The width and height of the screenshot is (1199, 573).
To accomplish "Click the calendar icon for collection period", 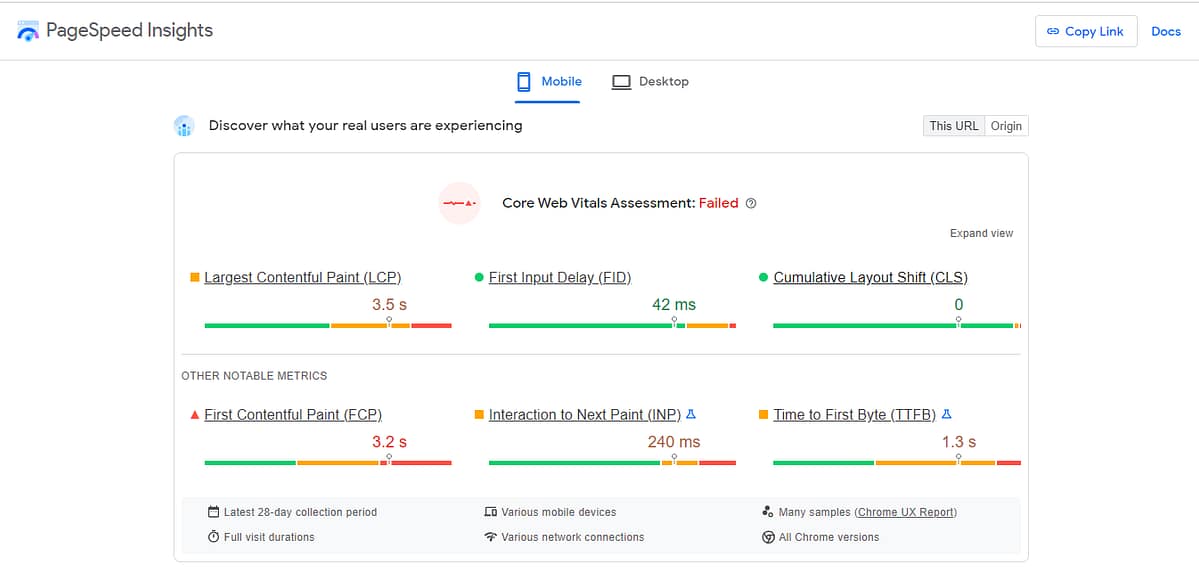I will coord(213,512).
